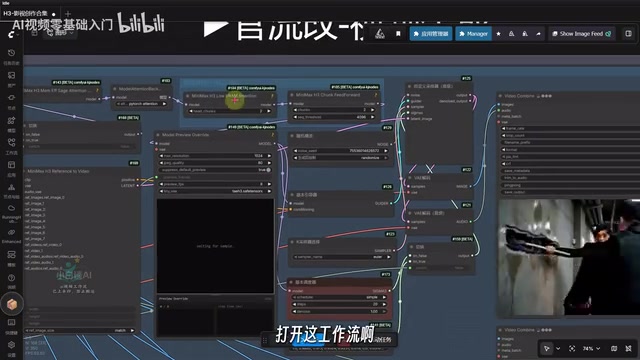Click the RunningHub cloud sidebar icon
Viewport: 640px width, 360px height.
pos(11,208)
